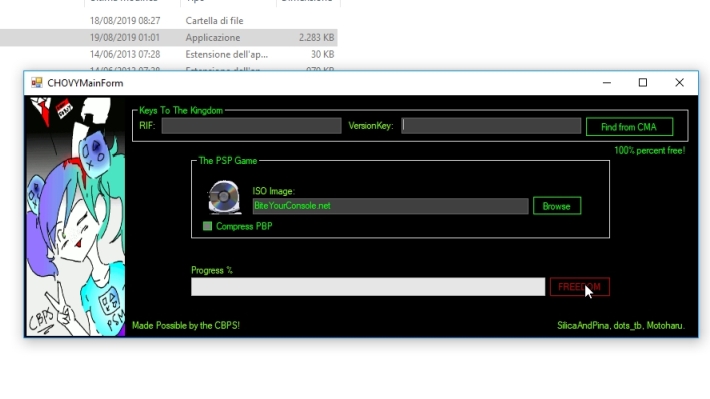Click the CHOVYMainForm title bar app icon
Image resolution: width=710 pixels, height=399 pixels.
[x=37, y=82]
